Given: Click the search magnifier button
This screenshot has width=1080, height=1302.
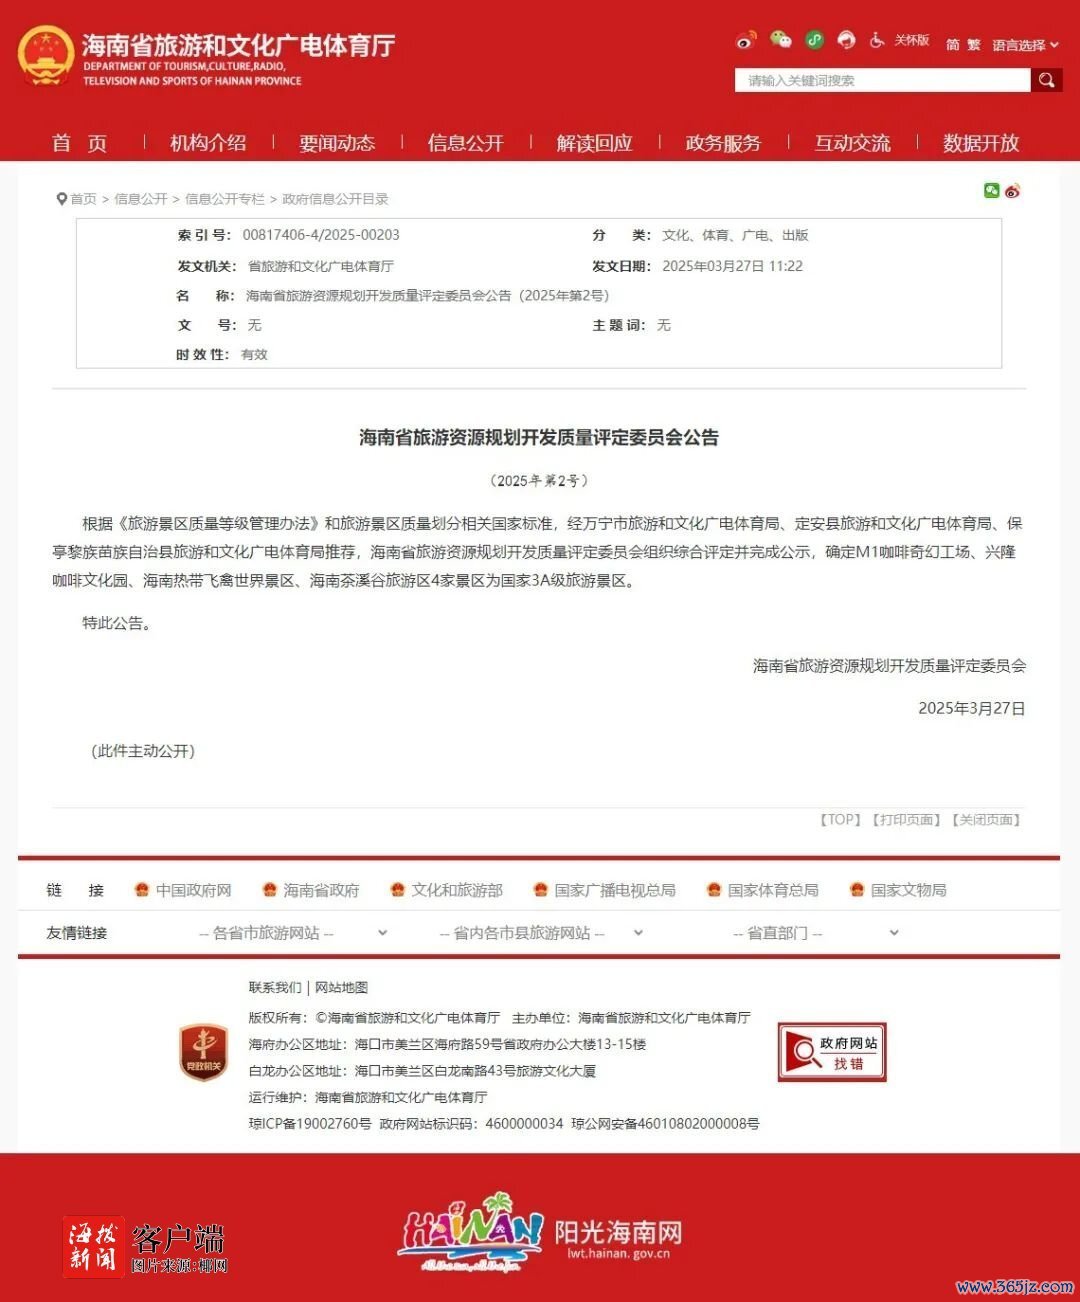Looking at the screenshot, I should tap(1047, 80).
